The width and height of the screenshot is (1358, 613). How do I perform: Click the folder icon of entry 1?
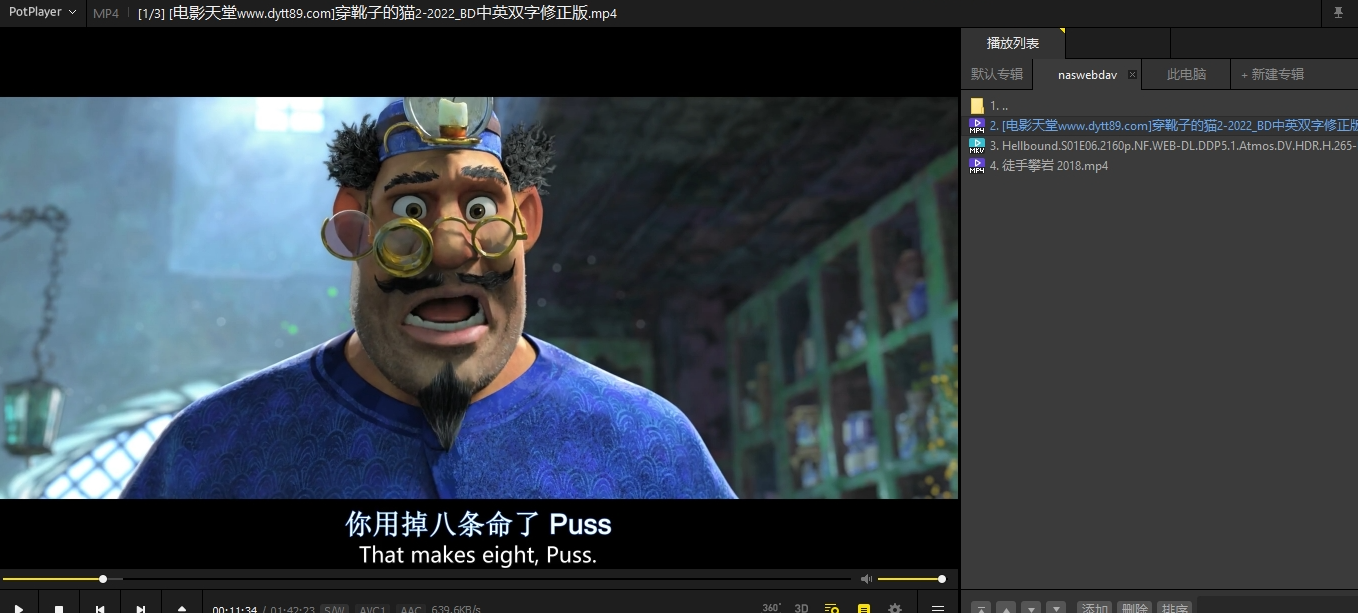coord(977,105)
